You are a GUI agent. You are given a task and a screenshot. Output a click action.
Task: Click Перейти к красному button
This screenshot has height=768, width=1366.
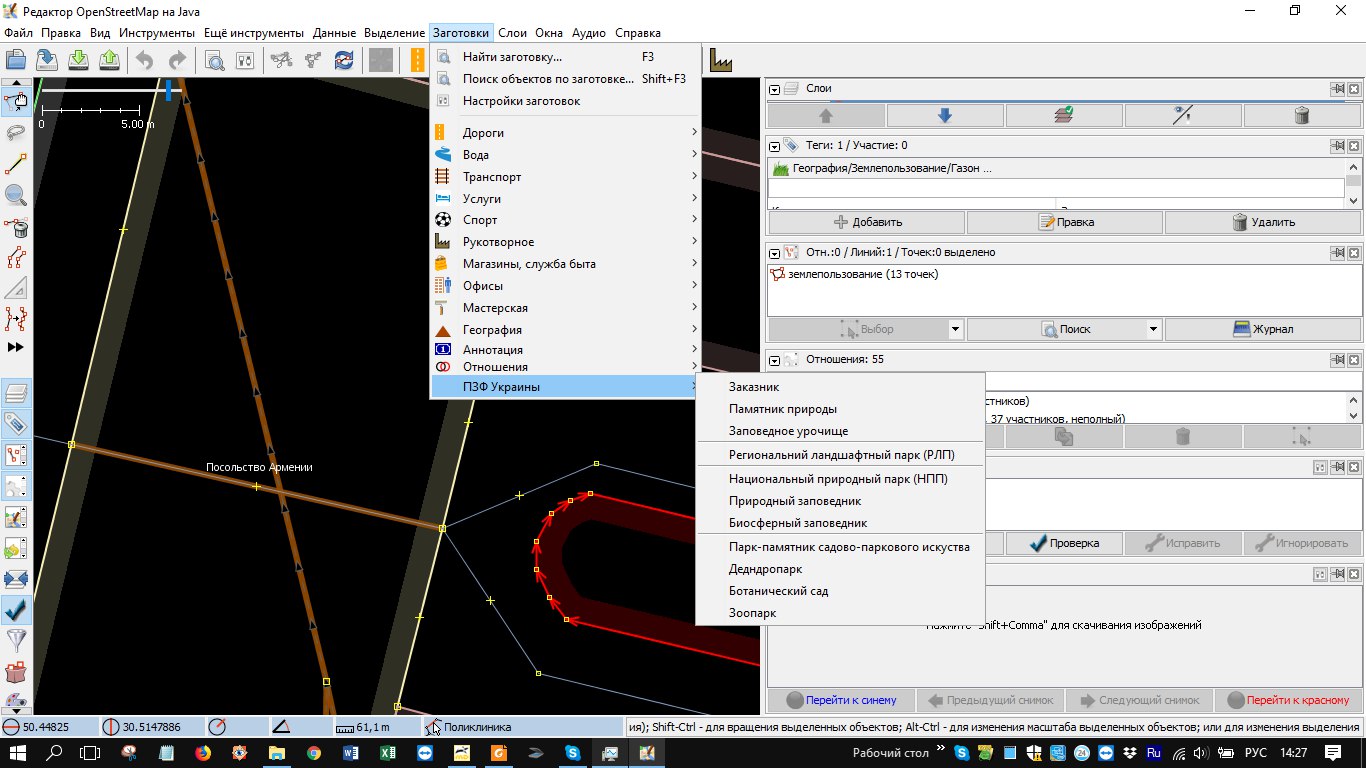(1288, 700)
